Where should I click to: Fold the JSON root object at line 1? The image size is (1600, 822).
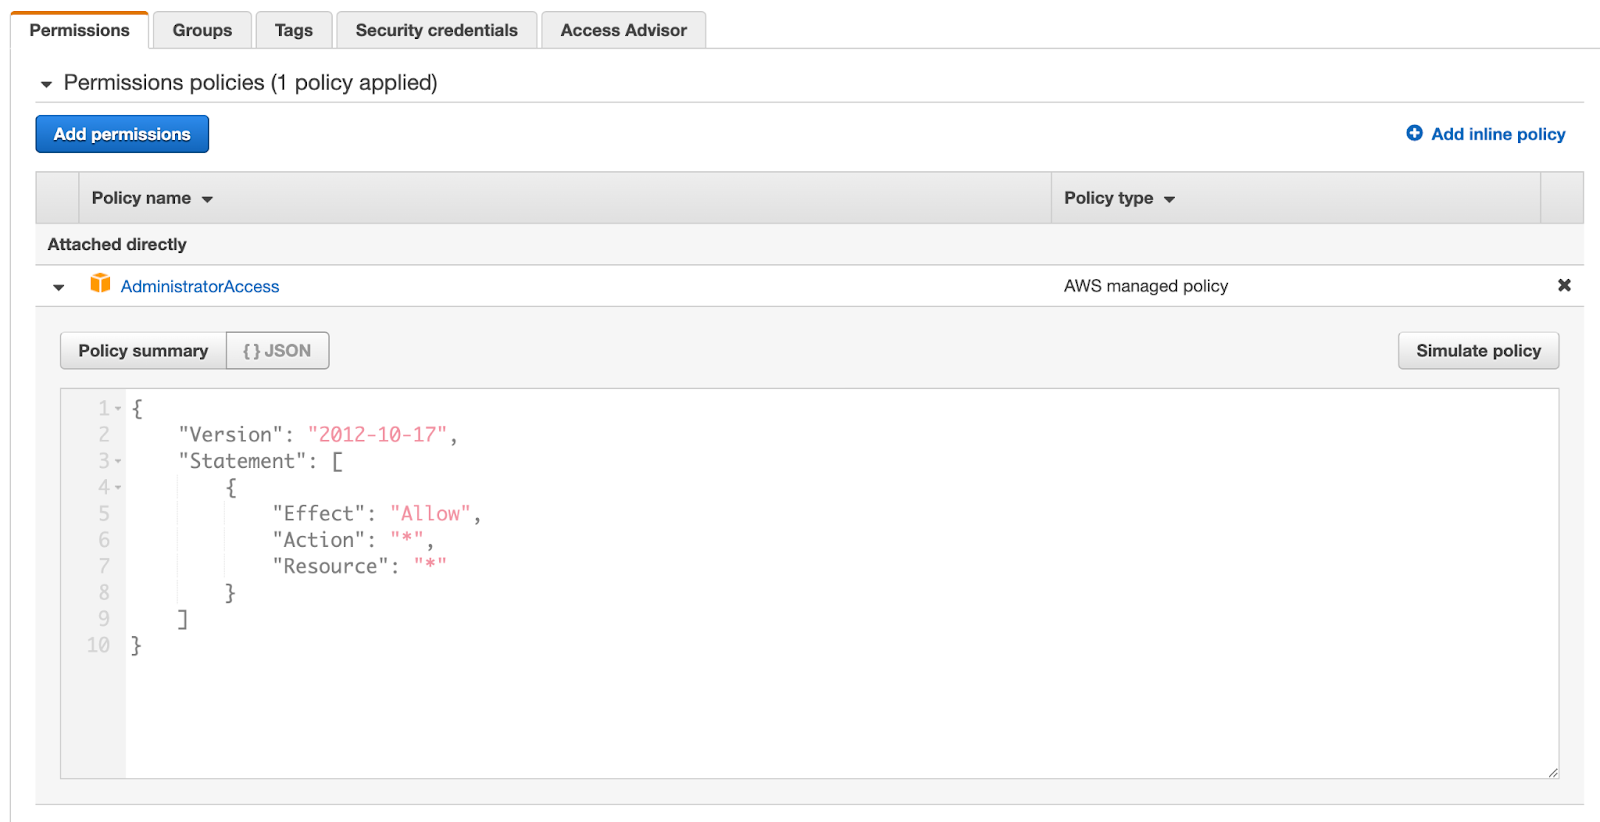(118, 409)
